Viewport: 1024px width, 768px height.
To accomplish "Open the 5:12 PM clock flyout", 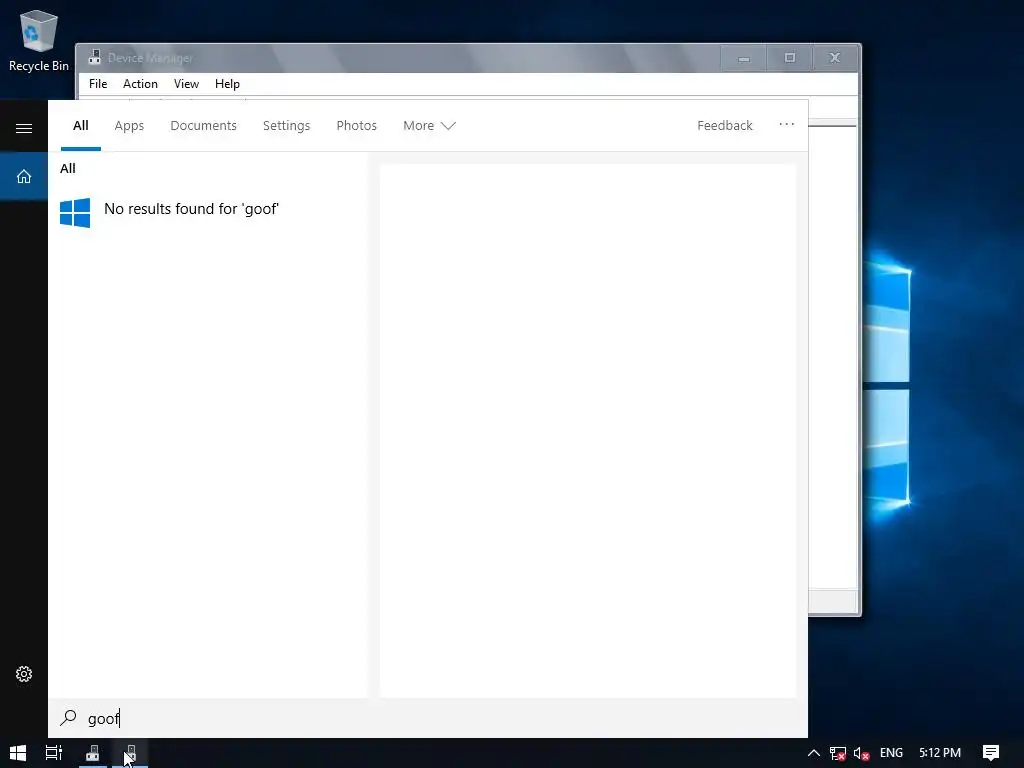I will click(x=940, y=753).
